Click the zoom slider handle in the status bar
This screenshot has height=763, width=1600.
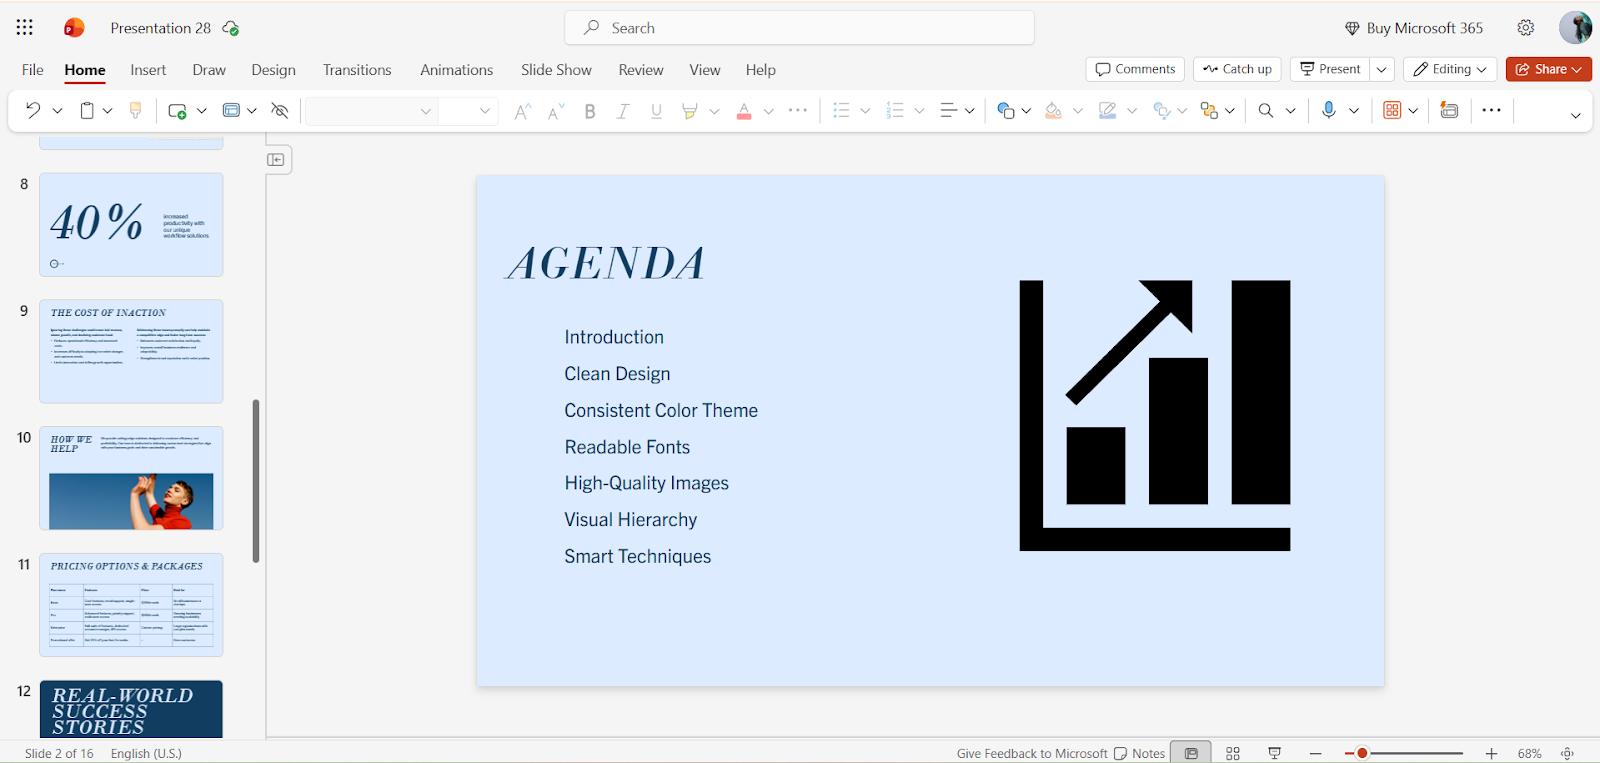(x=1361, y=753)
